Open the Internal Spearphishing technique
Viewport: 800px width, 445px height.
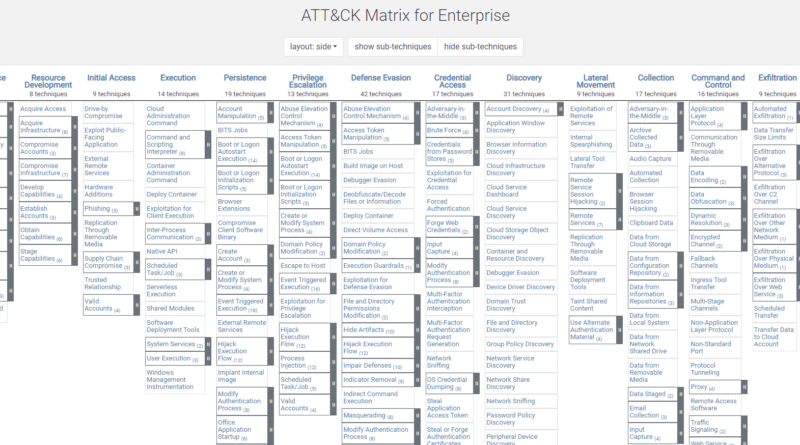592,141
